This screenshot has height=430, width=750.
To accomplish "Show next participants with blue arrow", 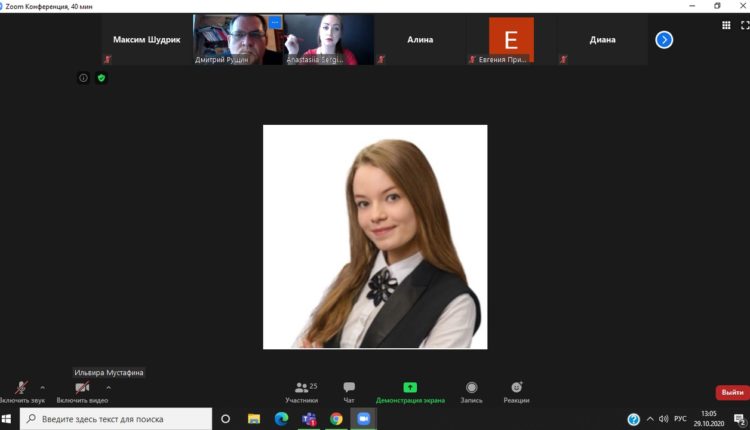I will pos(664,40).
